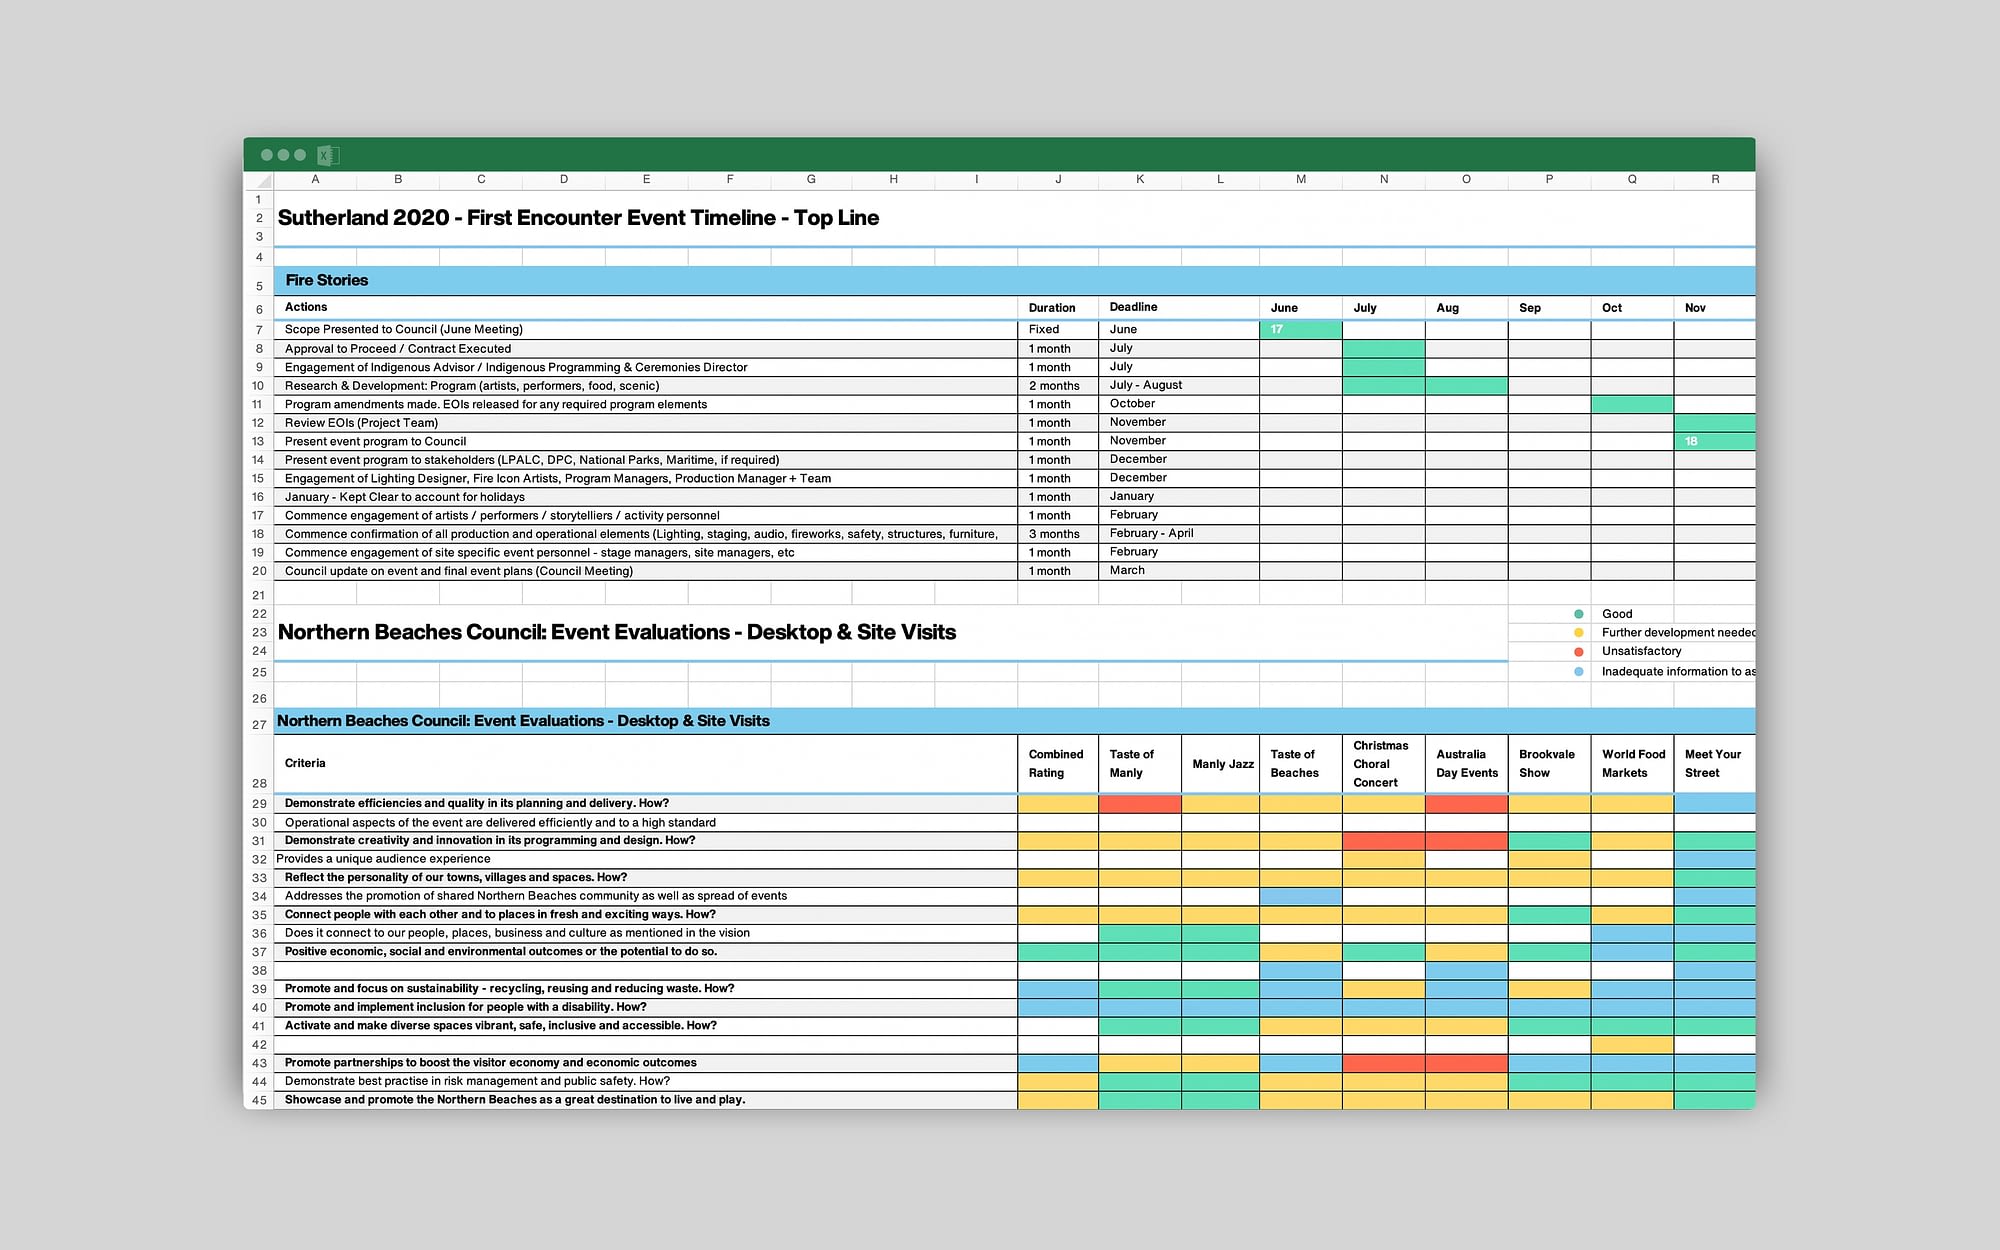Viewport: 2000px width, 1250px height.
Task: Click the blue Inadequate information legend dot
Action: pyautogui.click(x=1579, y=672)
